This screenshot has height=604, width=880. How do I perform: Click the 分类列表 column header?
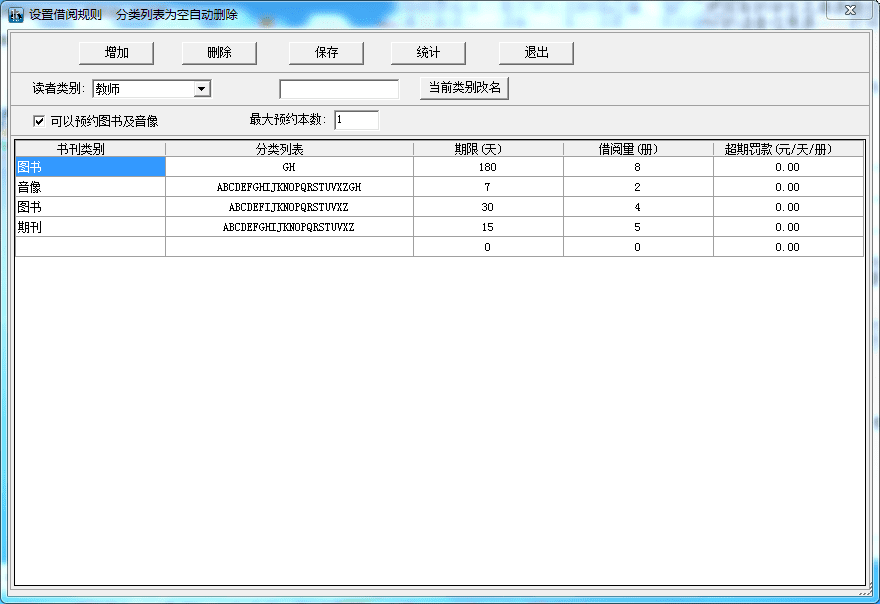click(x=289, y=149)
